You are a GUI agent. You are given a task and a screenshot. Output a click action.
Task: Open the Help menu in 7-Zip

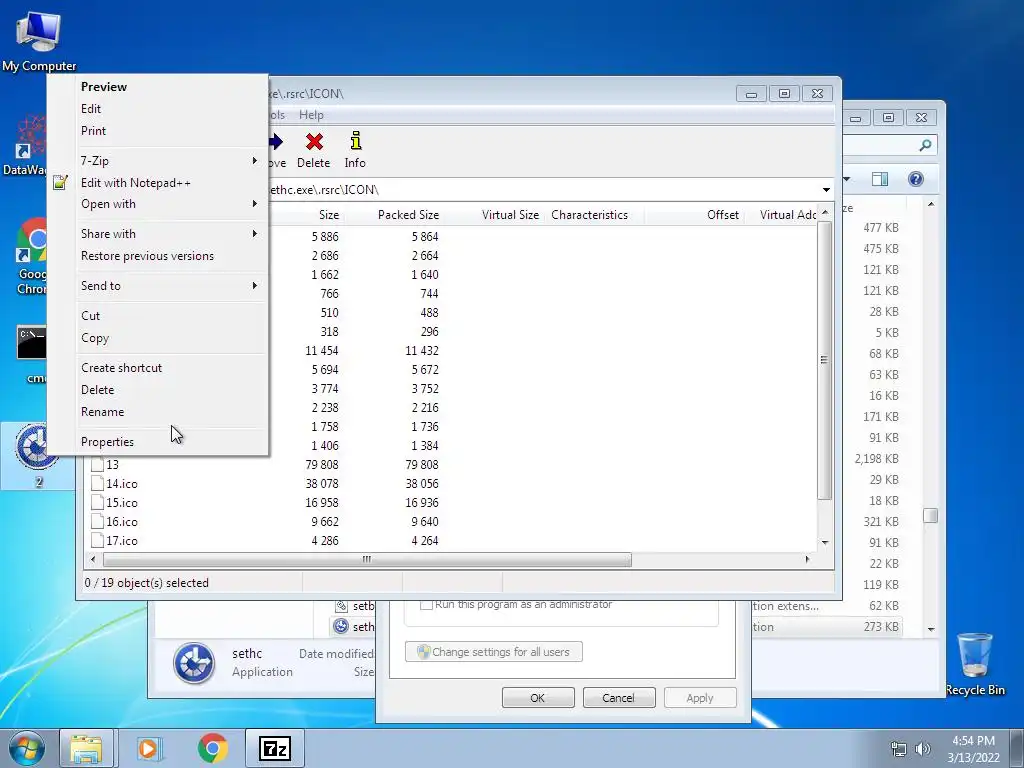coord(311,115)
